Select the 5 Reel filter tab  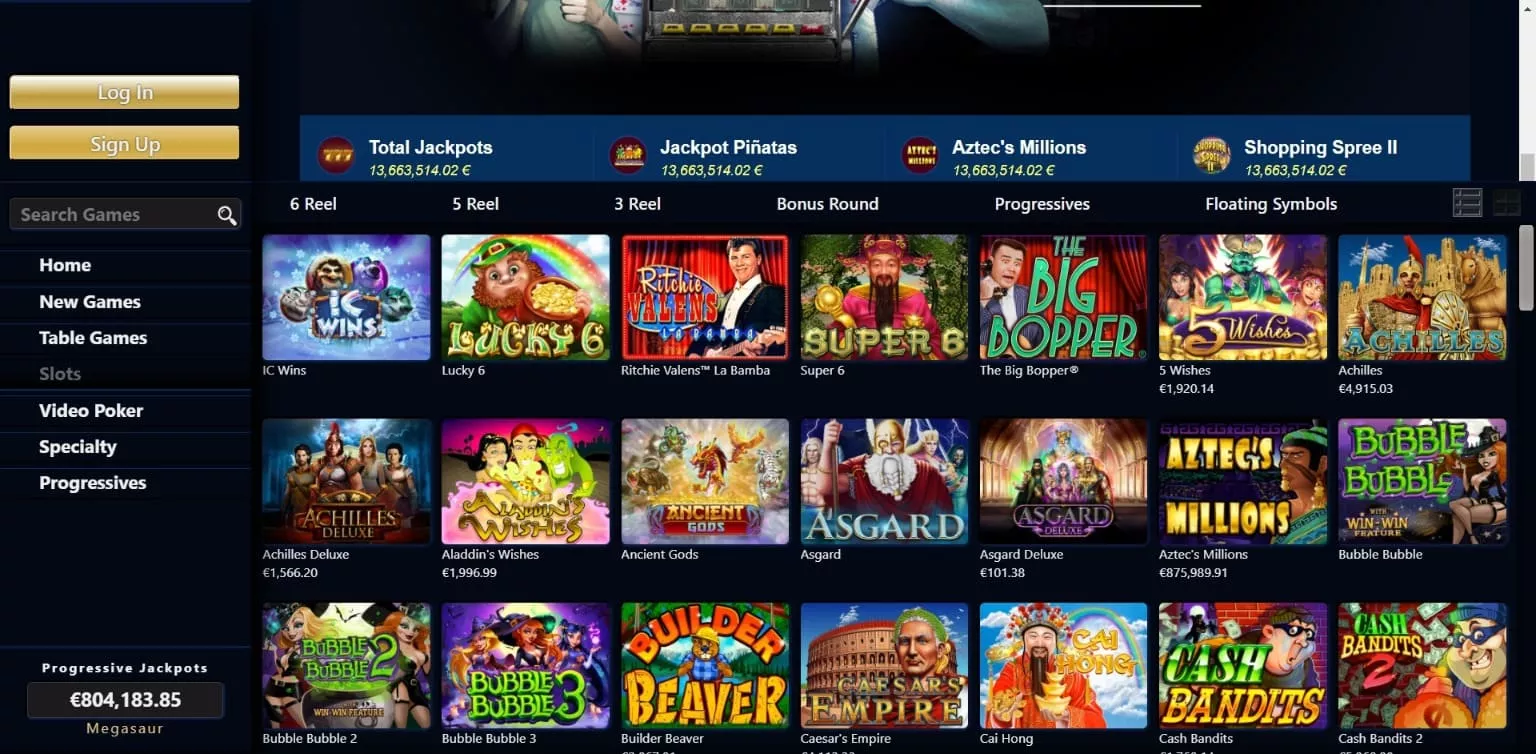pyautogui.click(x=475, y=204)
